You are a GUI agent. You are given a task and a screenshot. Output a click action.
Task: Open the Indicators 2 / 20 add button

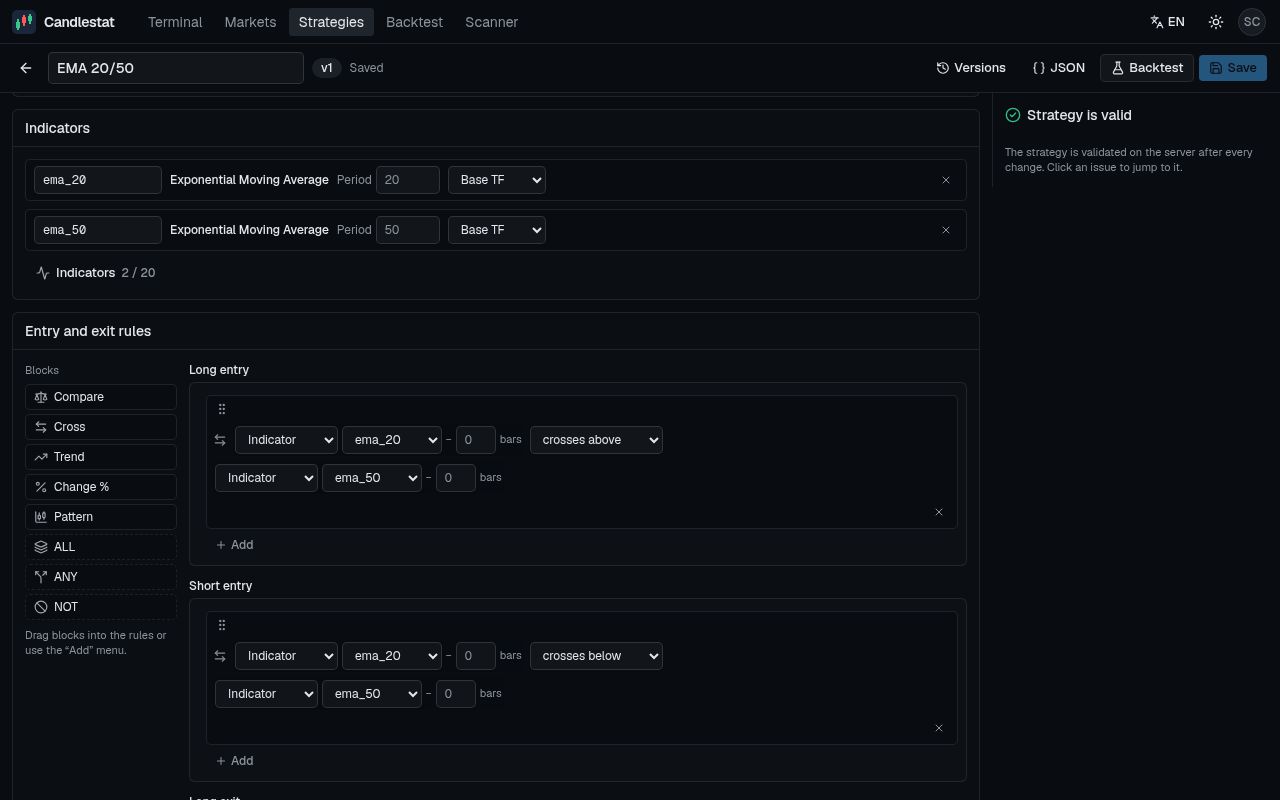96,273
